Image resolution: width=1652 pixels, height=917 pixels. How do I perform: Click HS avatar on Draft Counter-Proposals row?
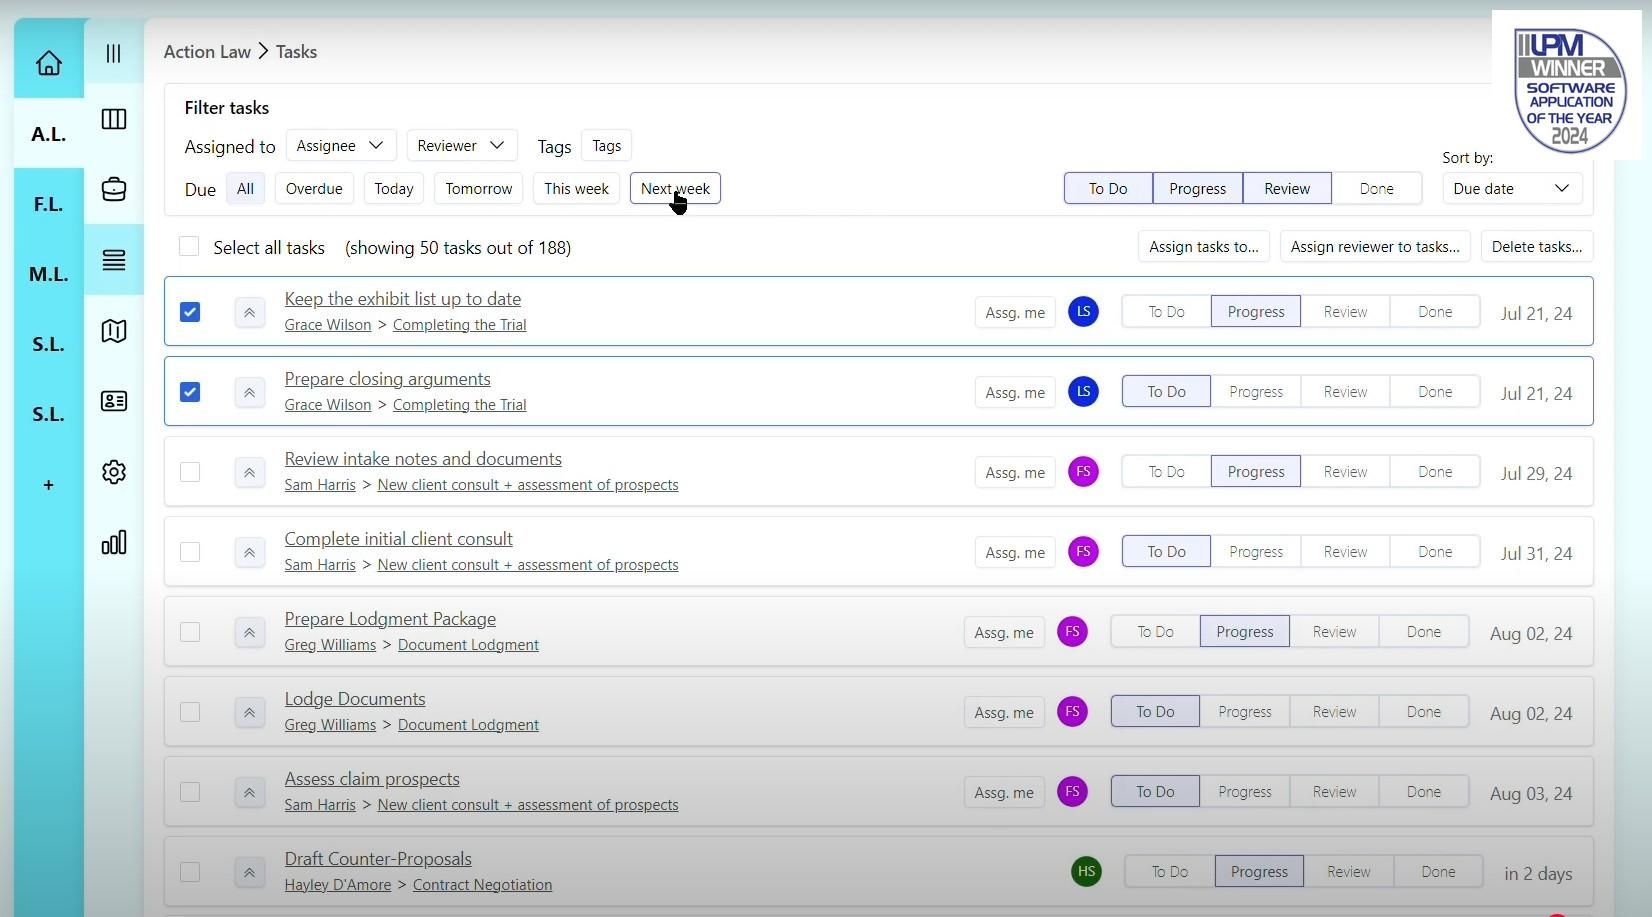(x=1086, y=872)
